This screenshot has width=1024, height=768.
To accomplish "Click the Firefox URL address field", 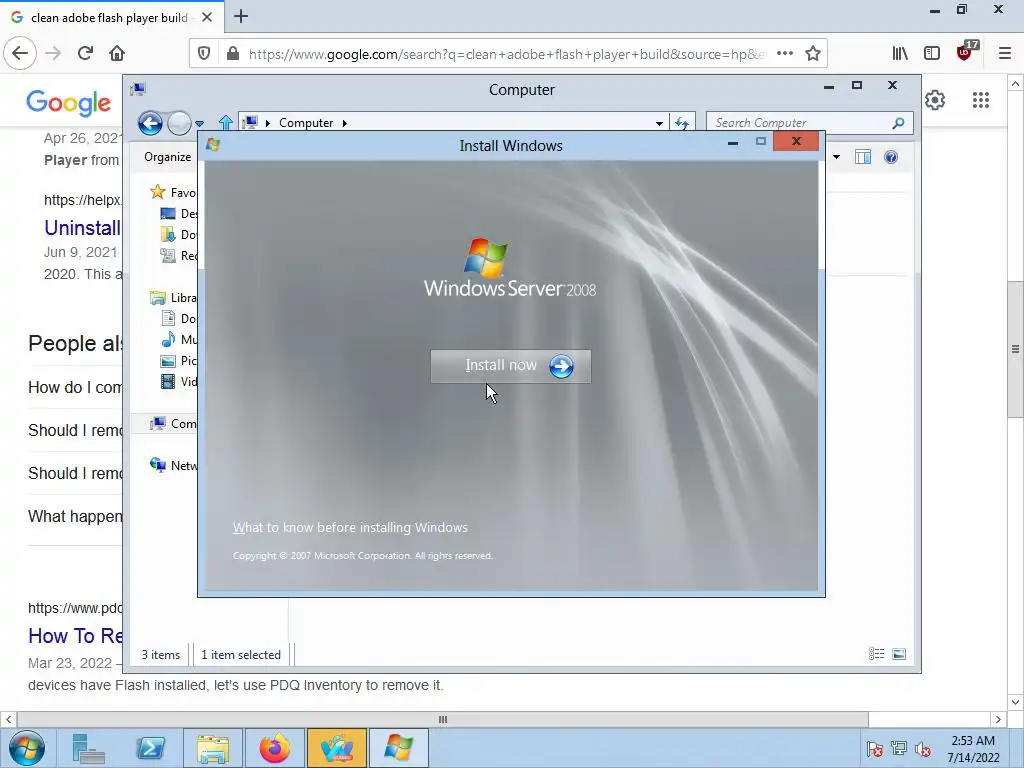I will (x=506, y=54).
